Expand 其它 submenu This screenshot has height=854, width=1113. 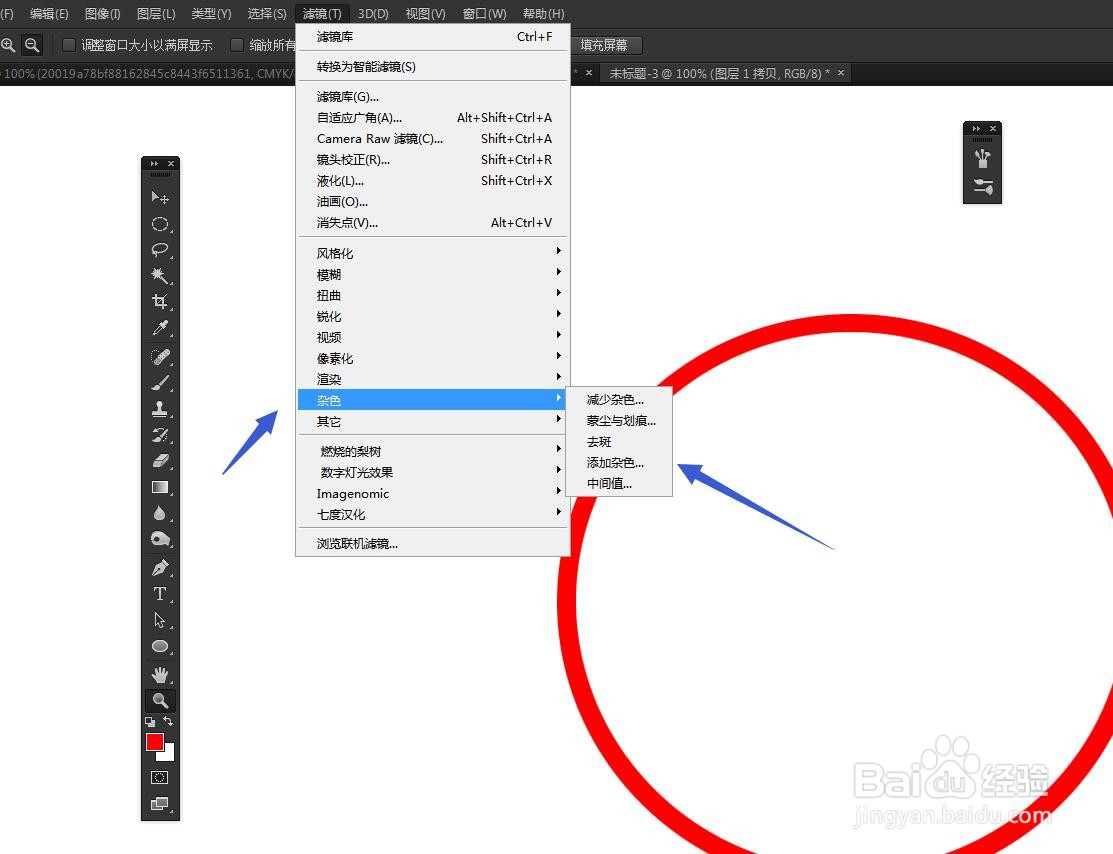pos(433,422)
